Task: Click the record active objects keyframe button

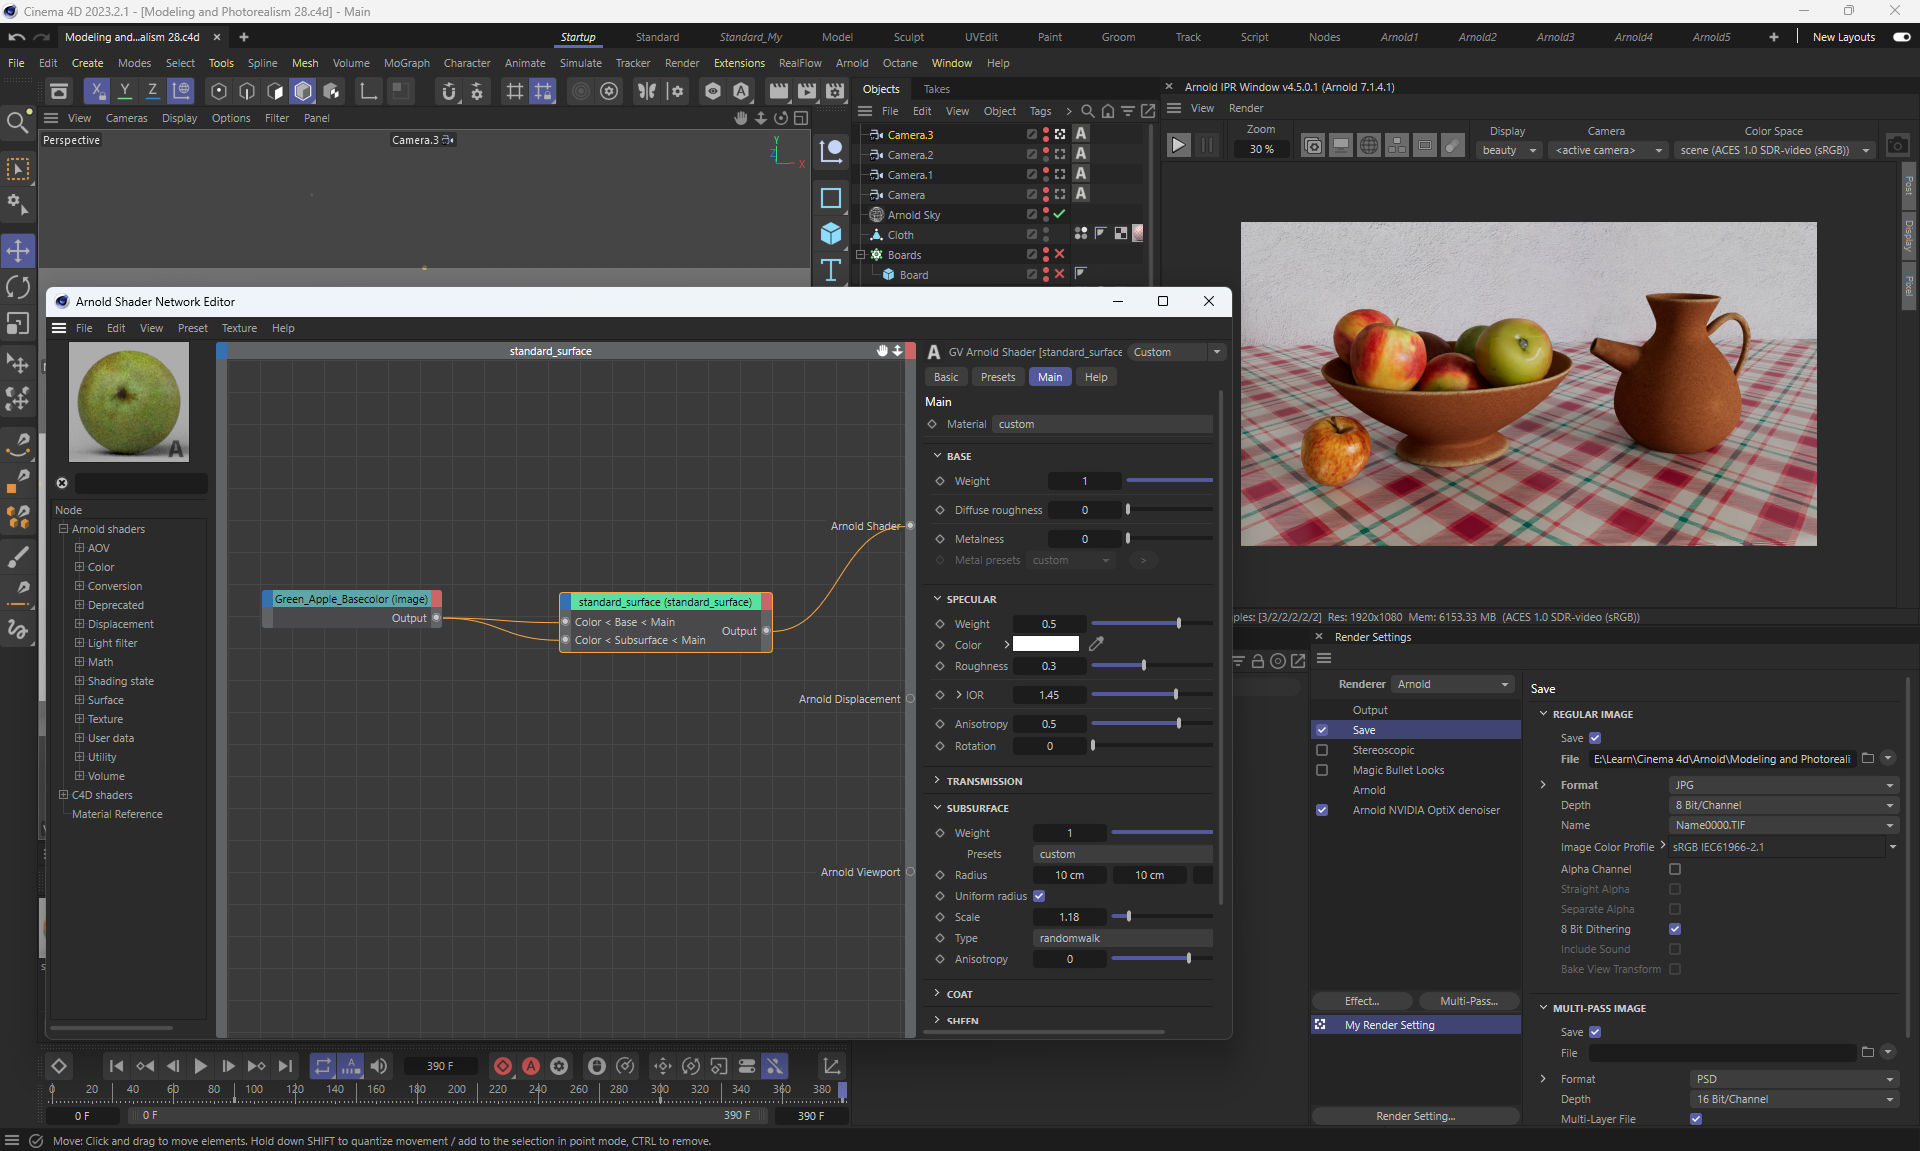Action: [503, 1066]
